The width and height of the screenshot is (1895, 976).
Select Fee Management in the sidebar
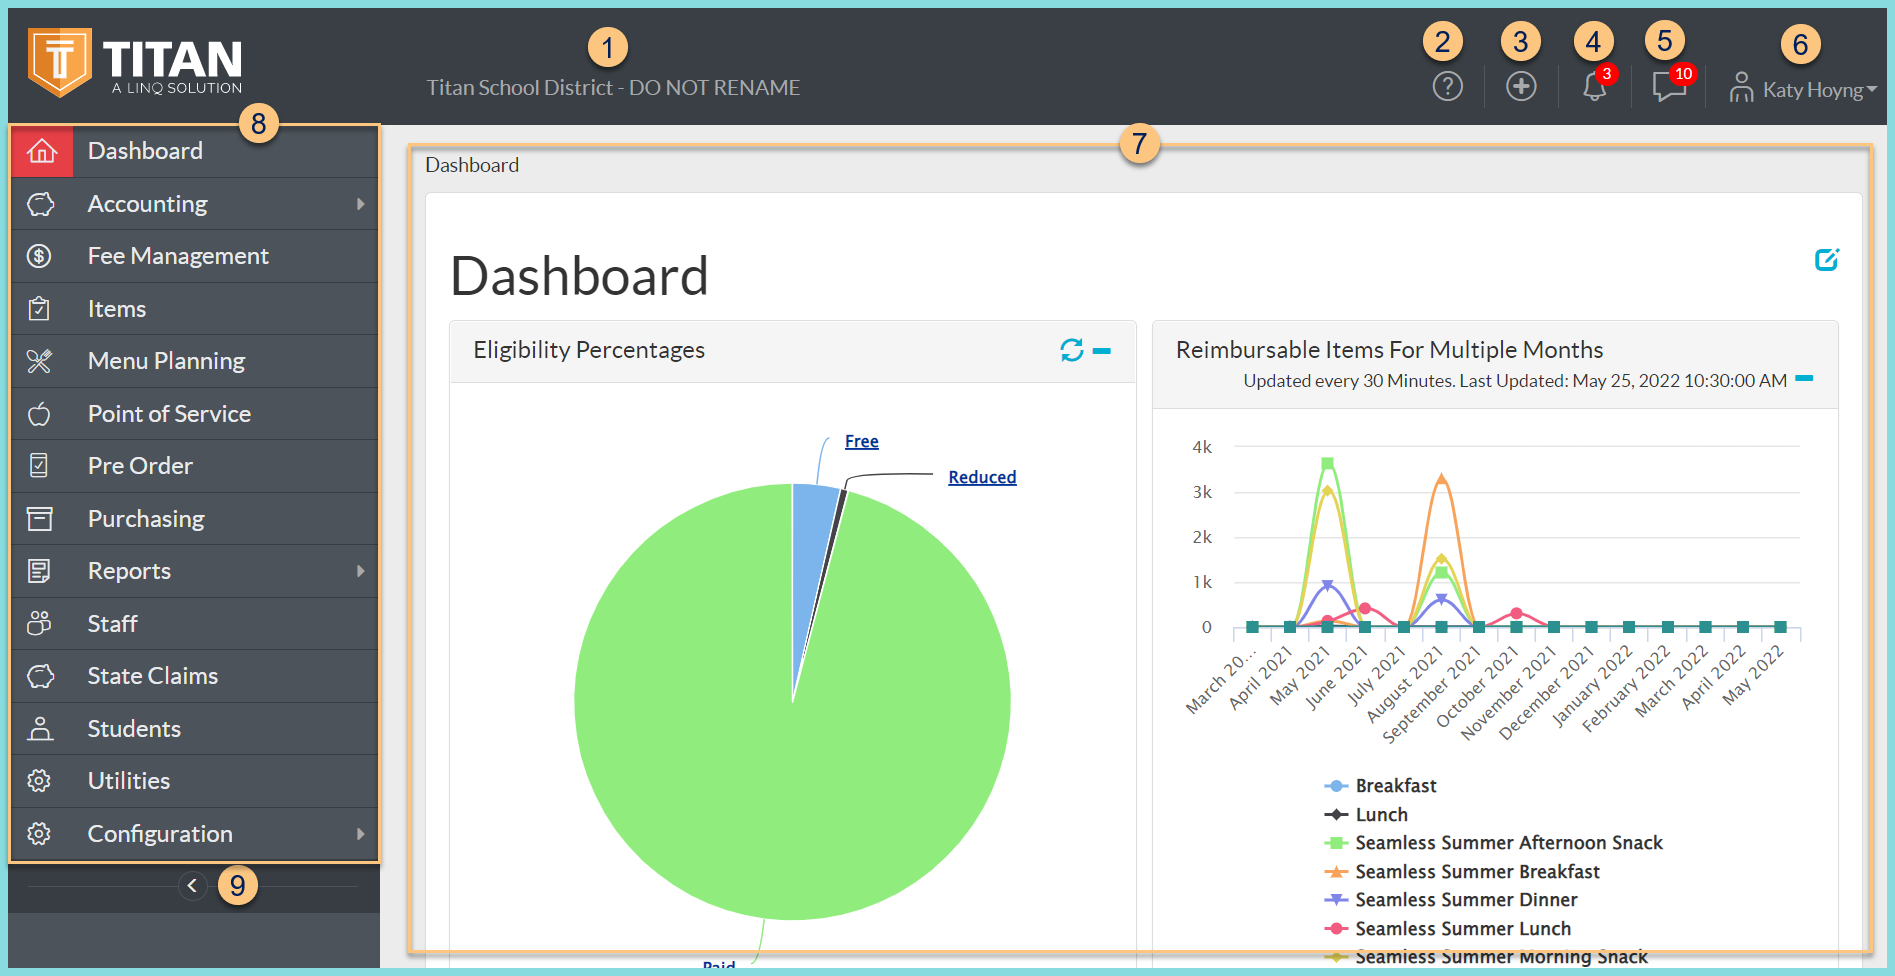click(177, 256)
